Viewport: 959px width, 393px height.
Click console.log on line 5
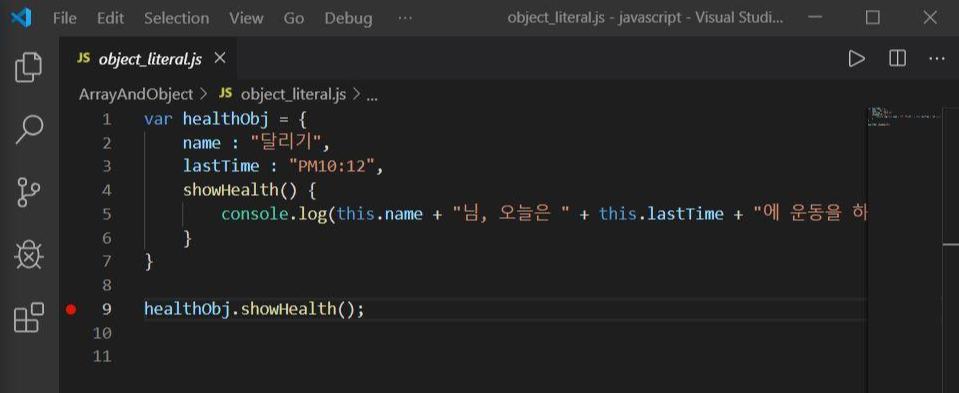[274, 214]
